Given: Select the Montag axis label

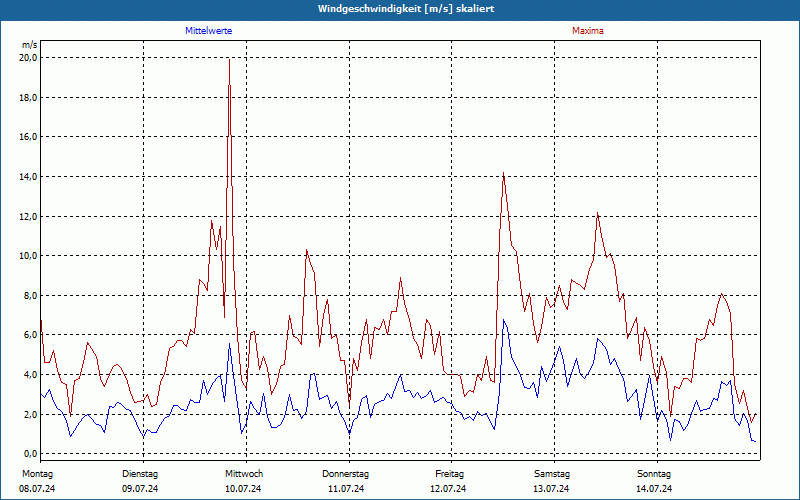Looking at the screenshot, I should pos(38,474).
